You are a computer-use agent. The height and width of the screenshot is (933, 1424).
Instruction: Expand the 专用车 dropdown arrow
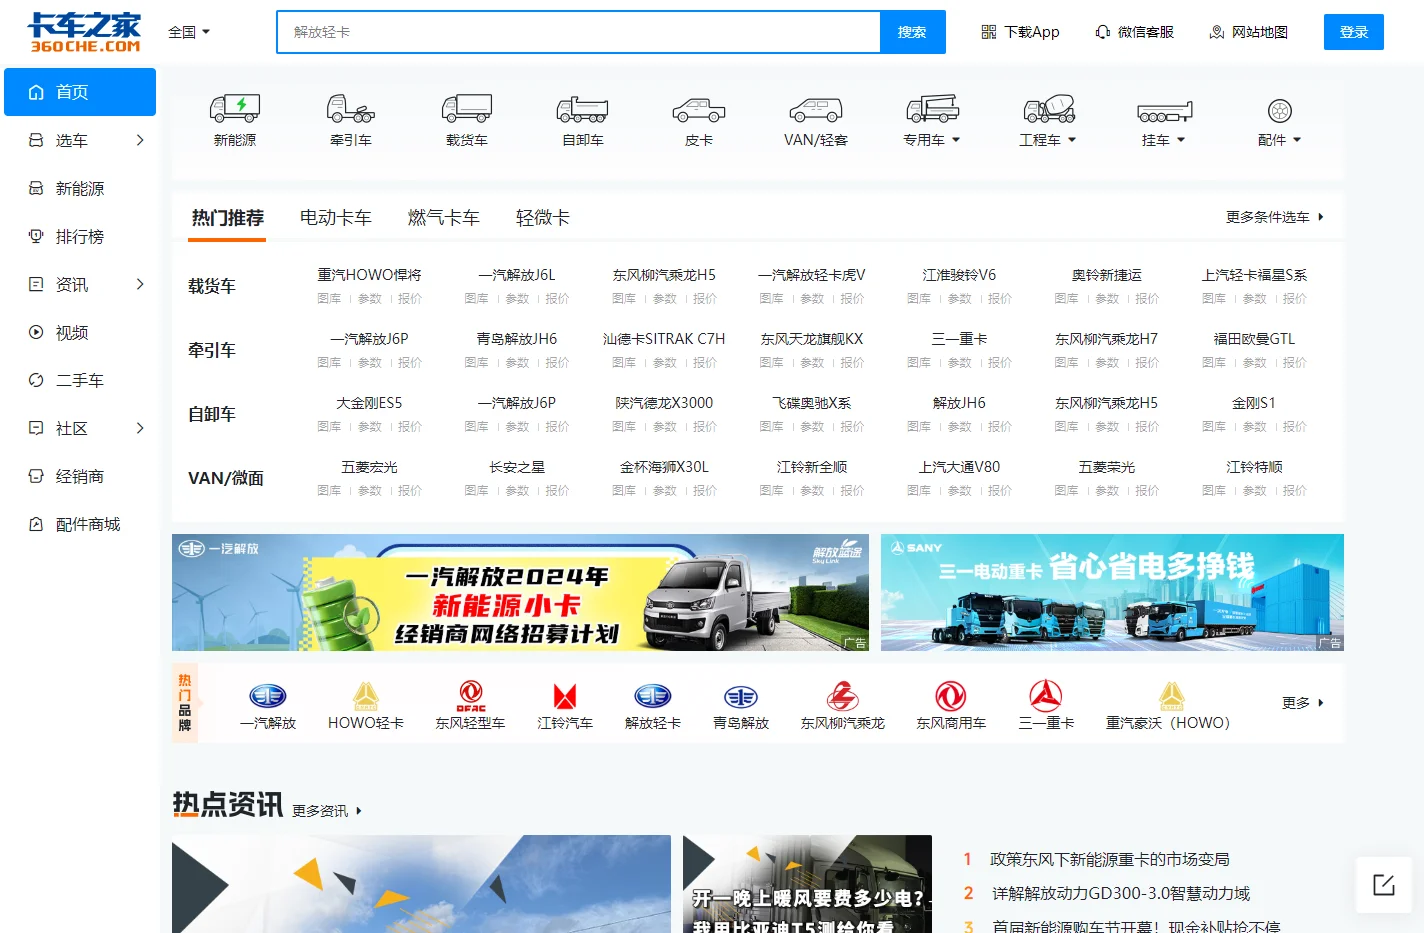[956, 140]
